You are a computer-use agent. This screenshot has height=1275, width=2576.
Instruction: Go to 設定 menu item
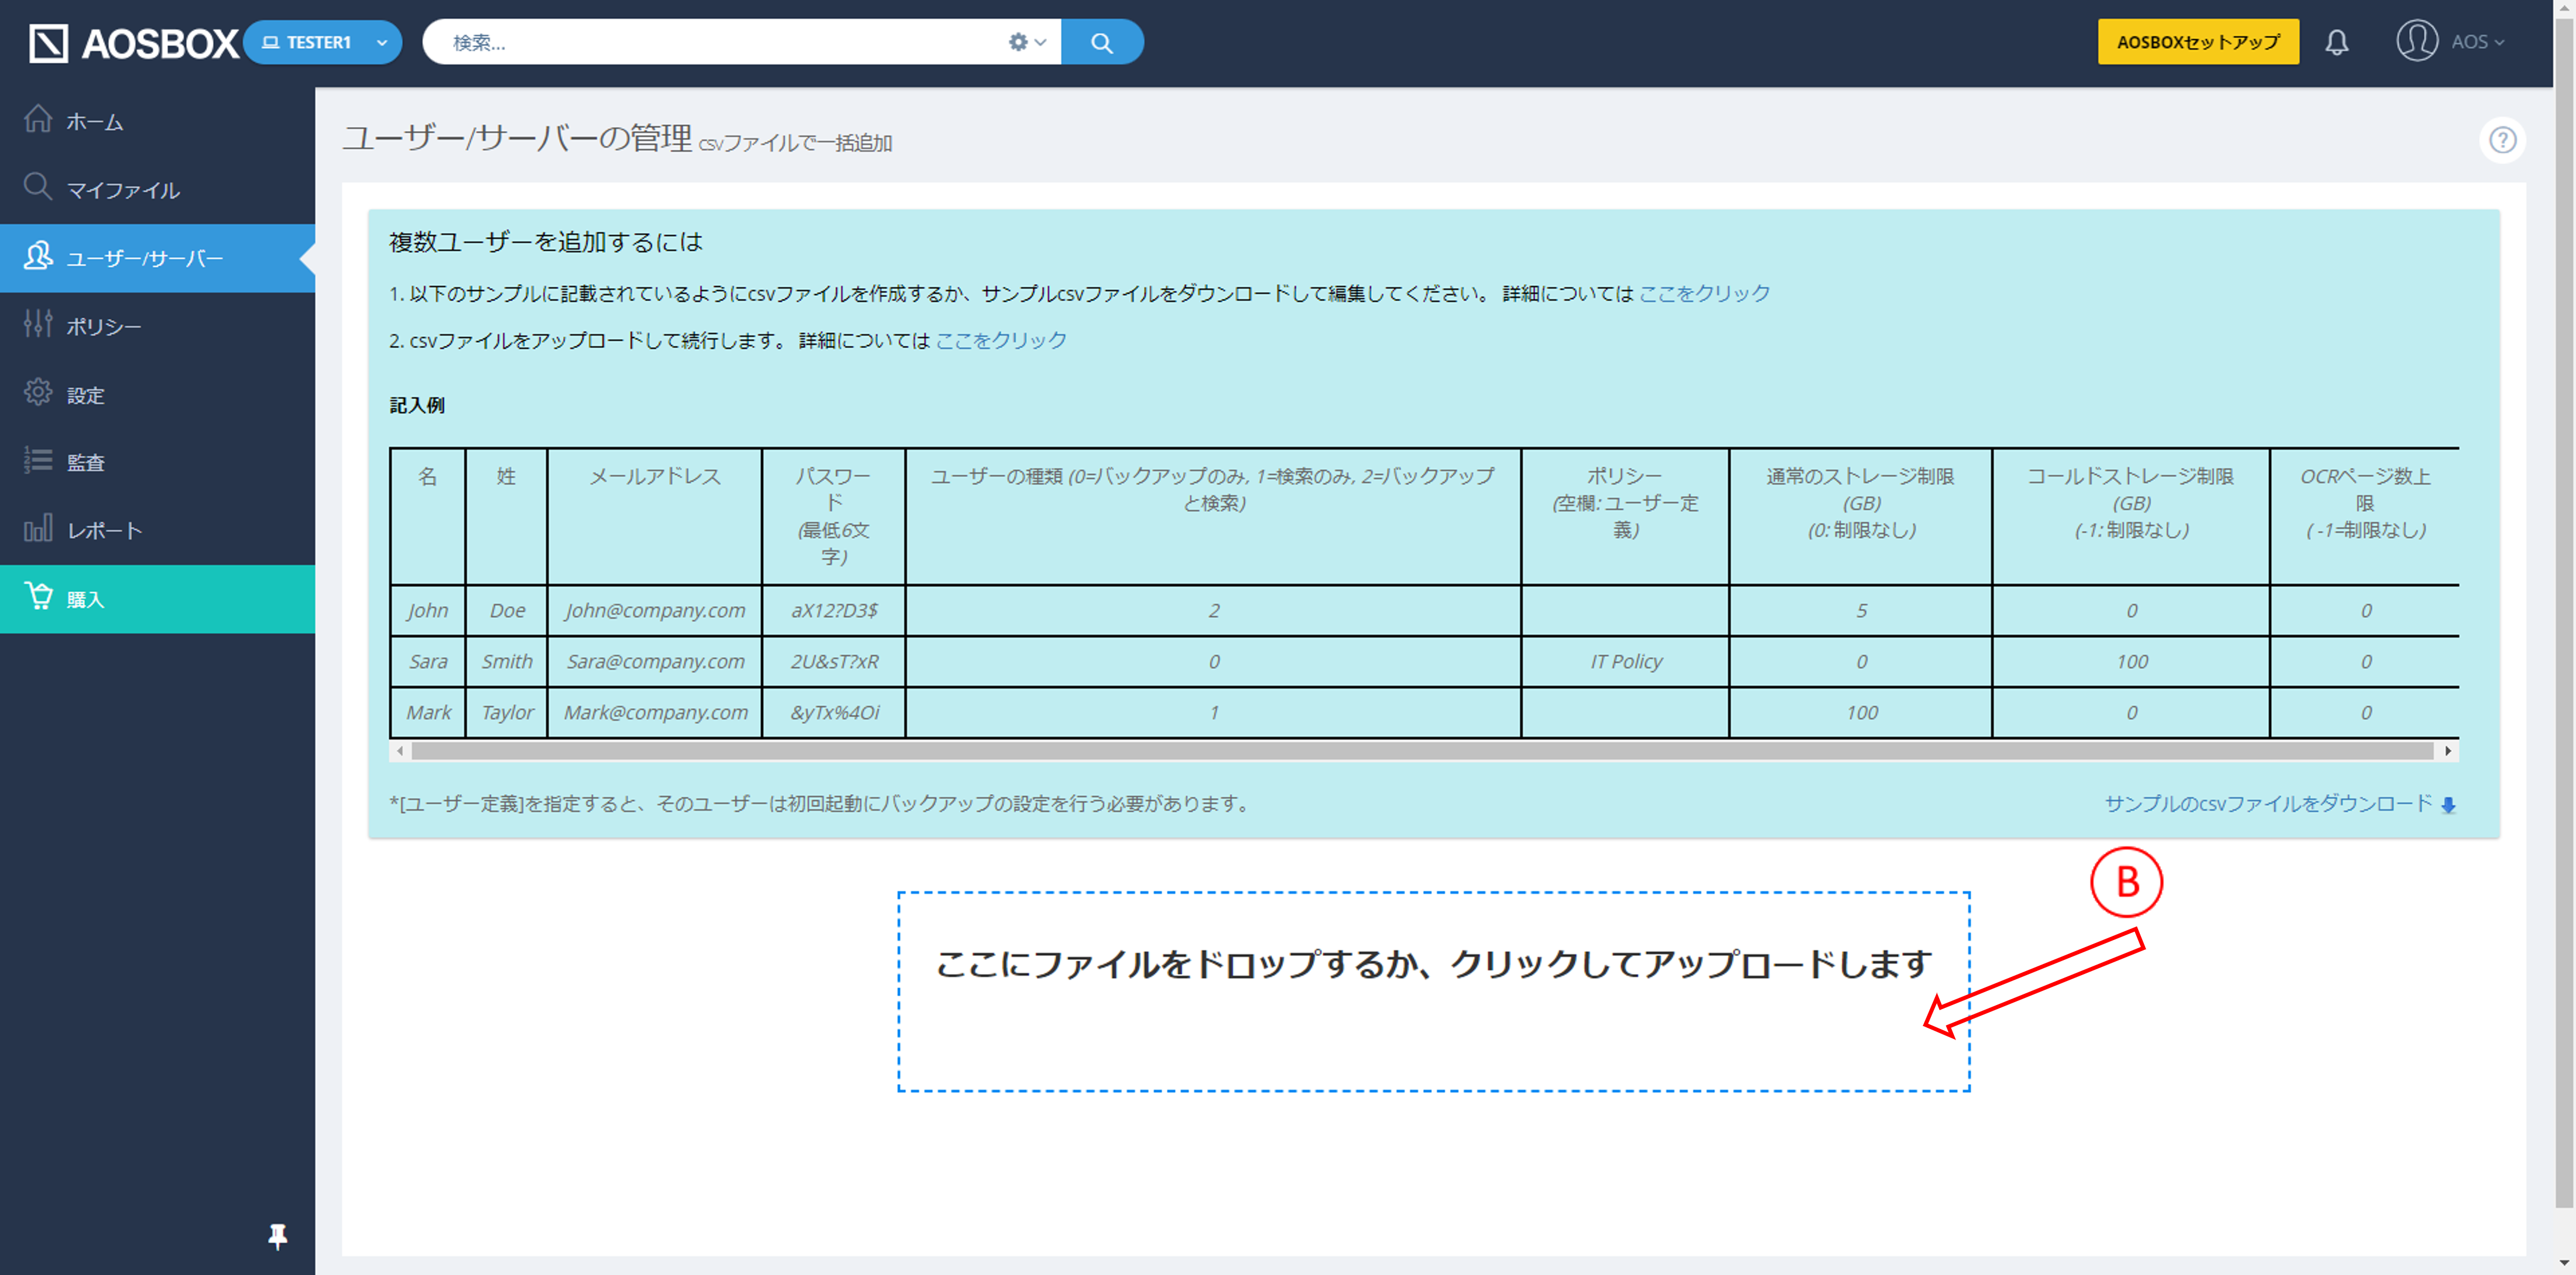point(86,395)
